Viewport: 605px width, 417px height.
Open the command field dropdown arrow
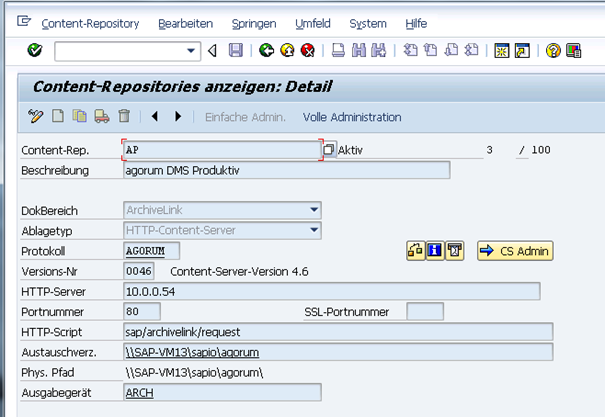click(191, 51)
